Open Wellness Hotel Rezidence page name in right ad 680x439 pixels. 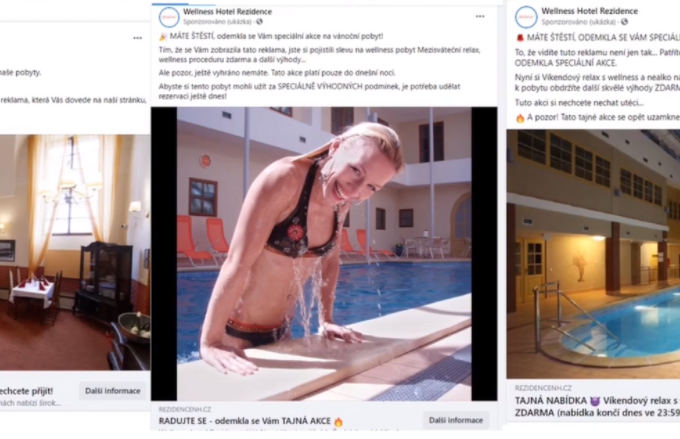[x=589, y=11]
